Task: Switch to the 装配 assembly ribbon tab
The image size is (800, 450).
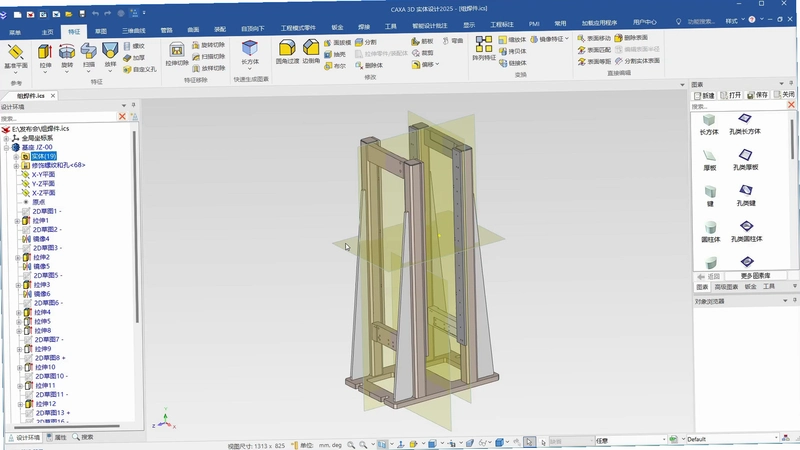Action: point(220,30)
